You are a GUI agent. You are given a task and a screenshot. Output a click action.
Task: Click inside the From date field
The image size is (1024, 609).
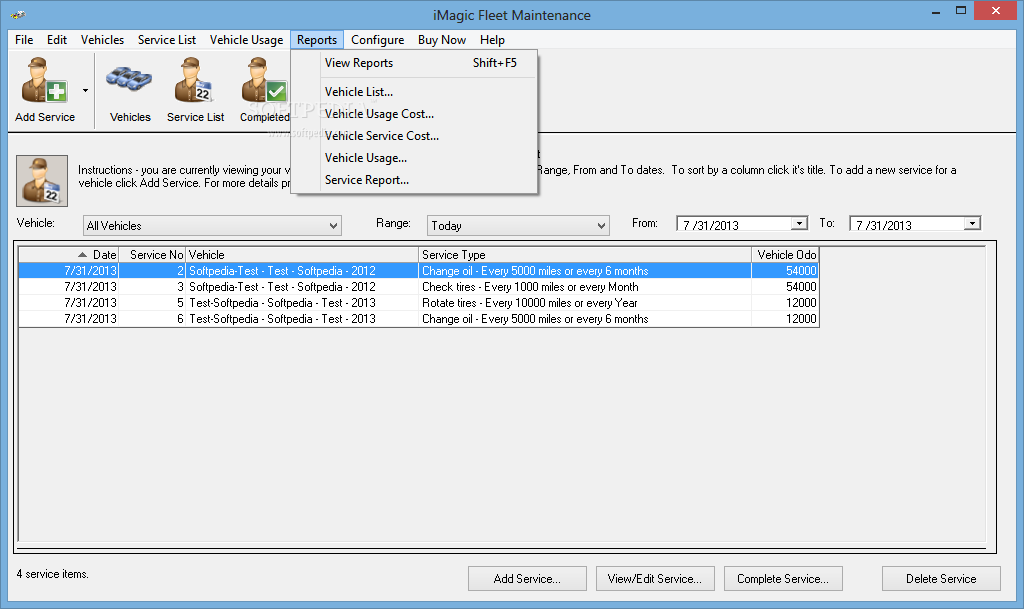[734, 225]
